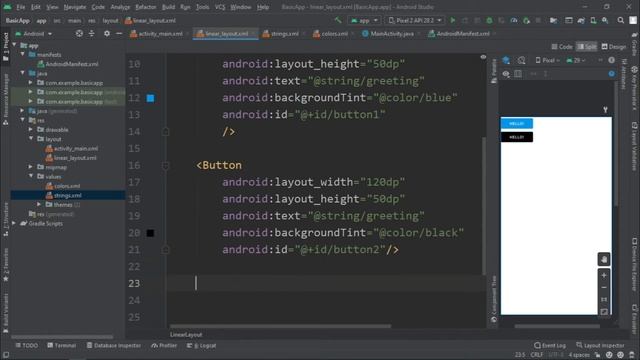
Task: Switch the editor to Code view
Action: [562, 47]
